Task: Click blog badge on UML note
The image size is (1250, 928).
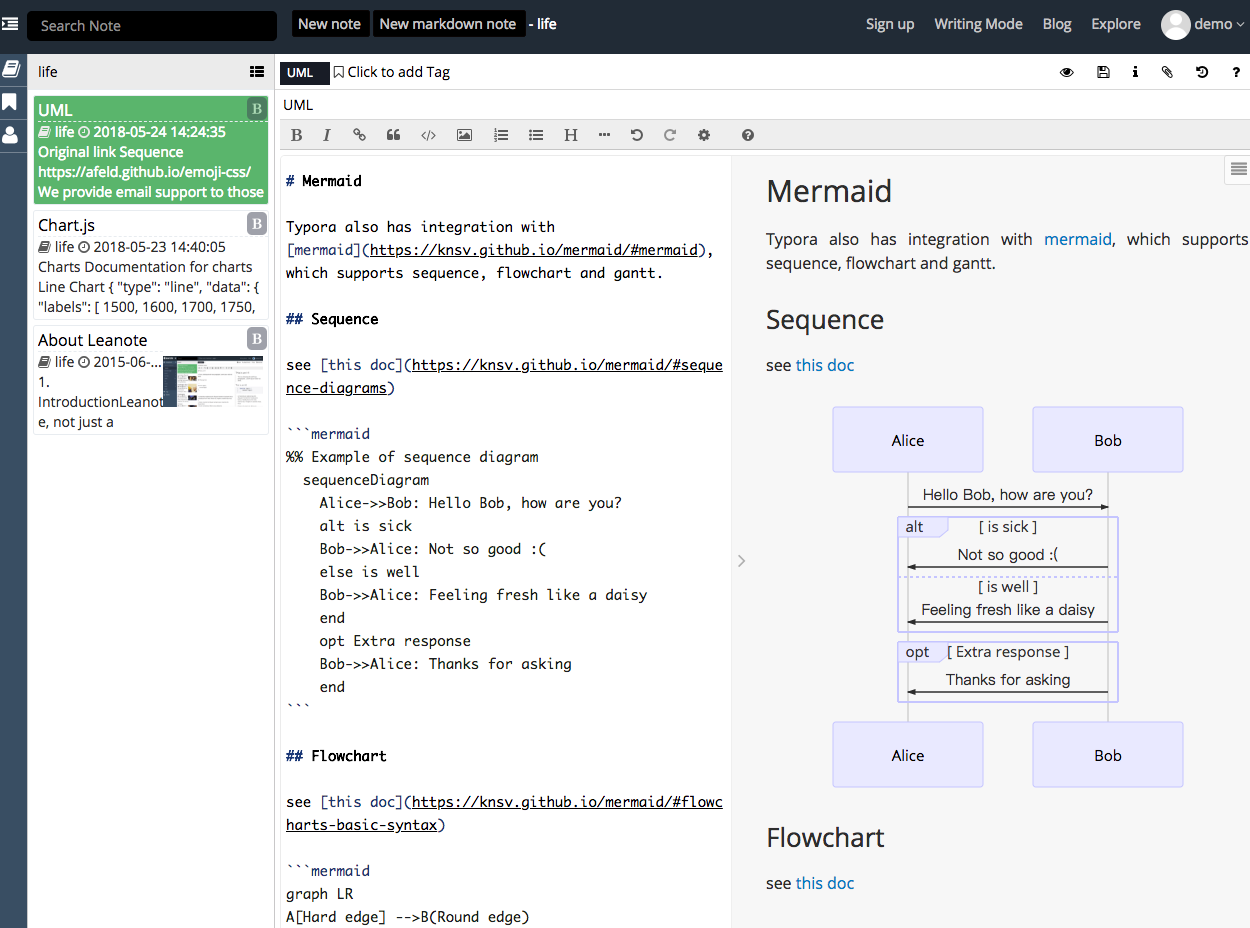Action: point(257,109)
